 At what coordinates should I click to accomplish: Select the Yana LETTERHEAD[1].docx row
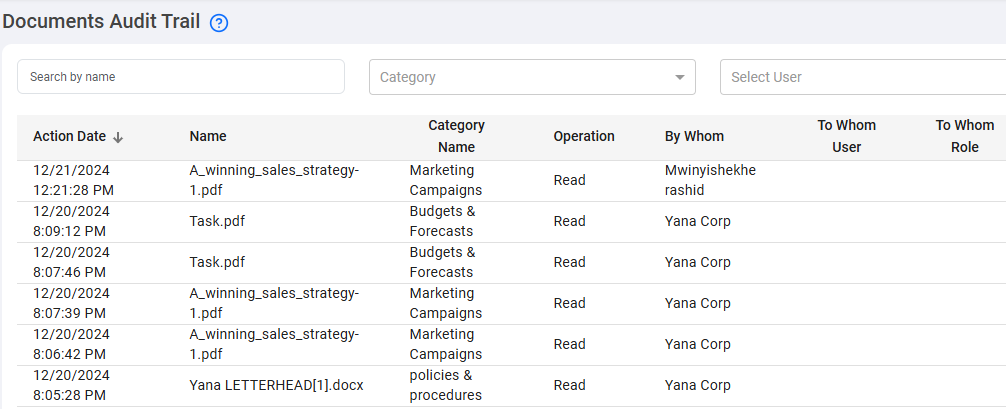tap(276, 385)
